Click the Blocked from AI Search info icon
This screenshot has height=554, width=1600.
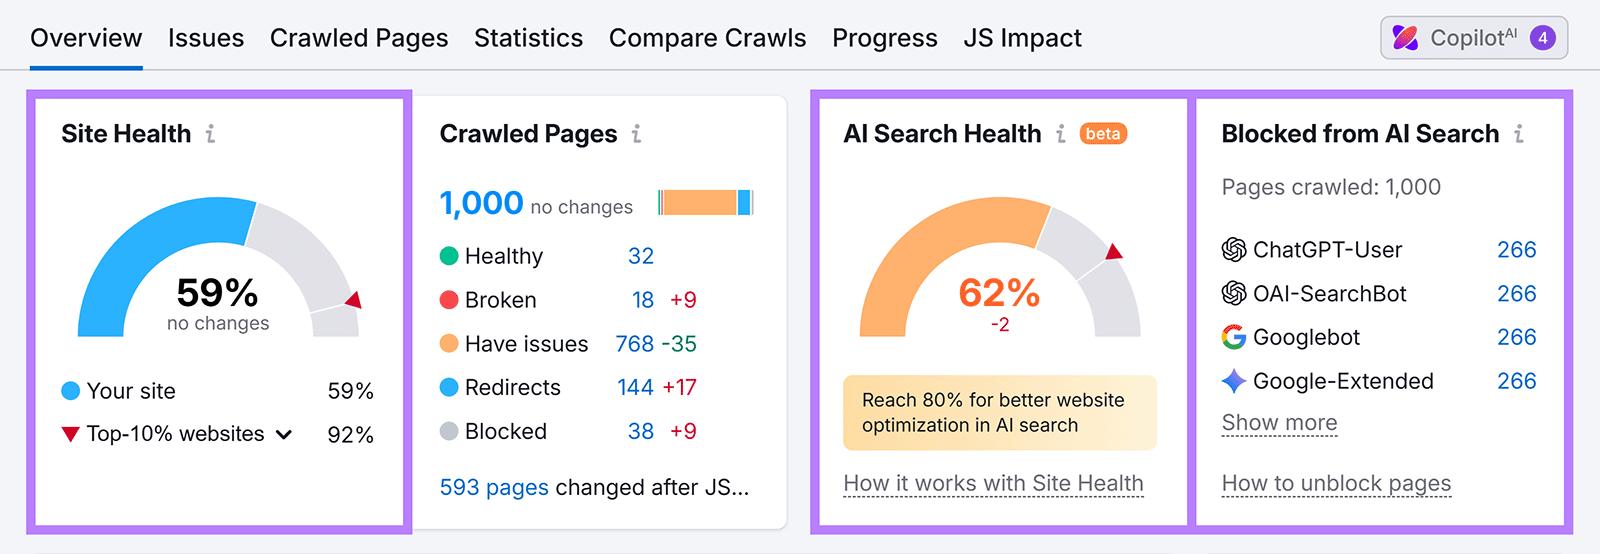(x=1518, y=134)
